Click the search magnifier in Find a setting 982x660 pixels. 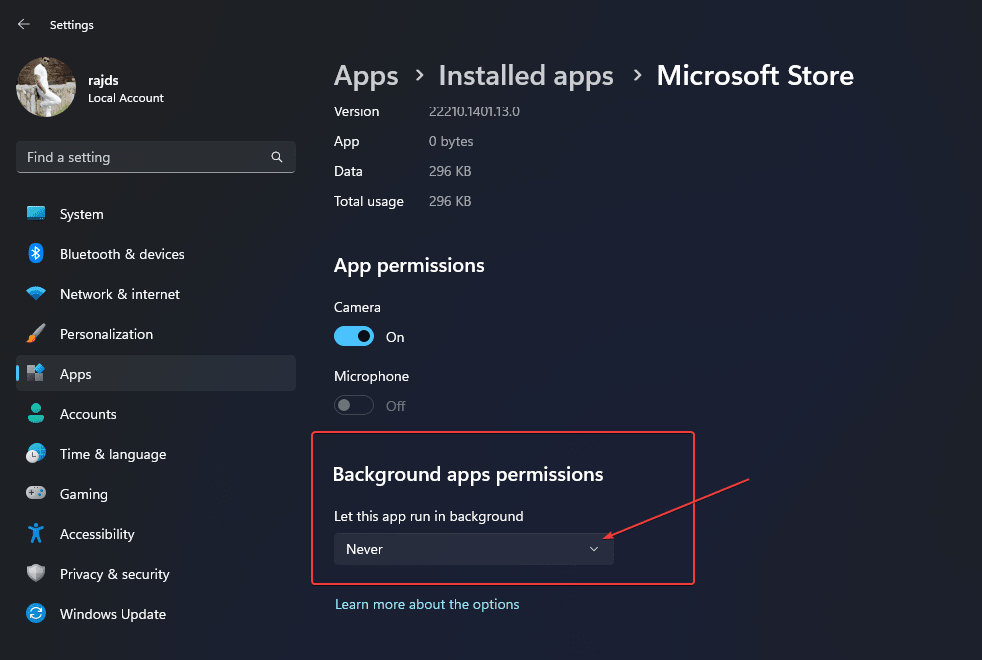pyautogui.click(x=276, y=157)
